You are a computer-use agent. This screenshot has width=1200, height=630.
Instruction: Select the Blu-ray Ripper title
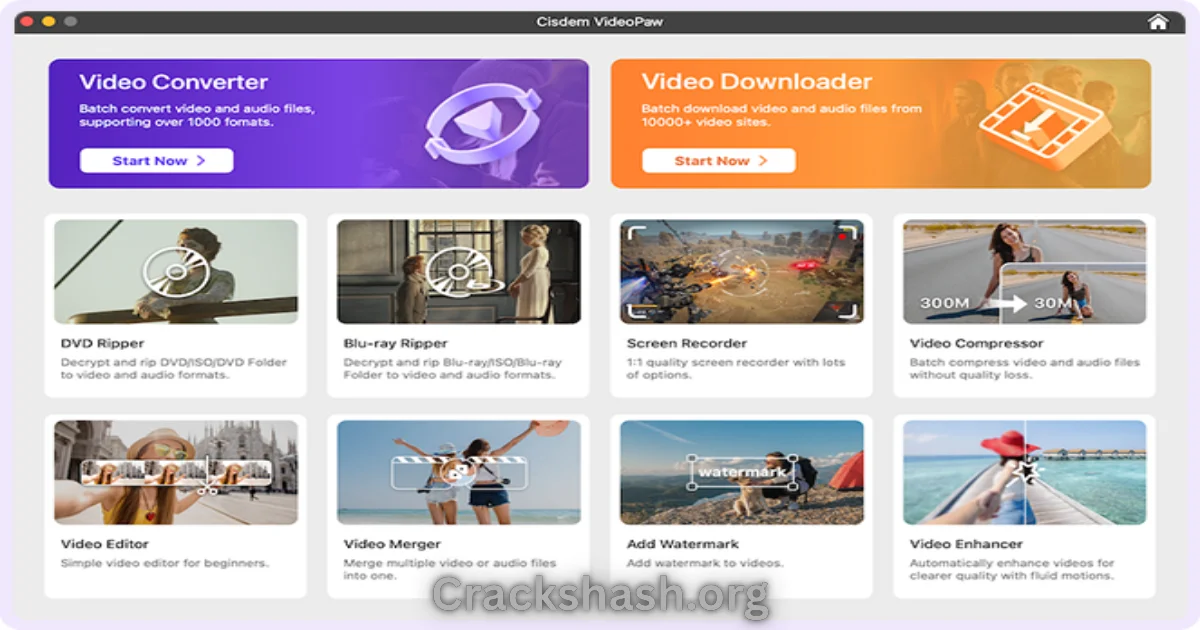[x=395, y=343]
